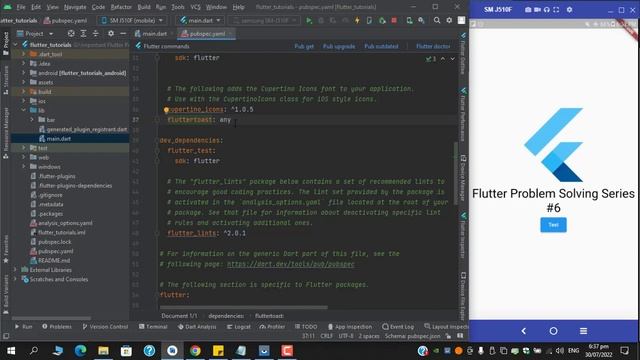The width and height of the screenshot is (640, 360).
Task: Open Terminal tool window tab
Action: (153, 327)
